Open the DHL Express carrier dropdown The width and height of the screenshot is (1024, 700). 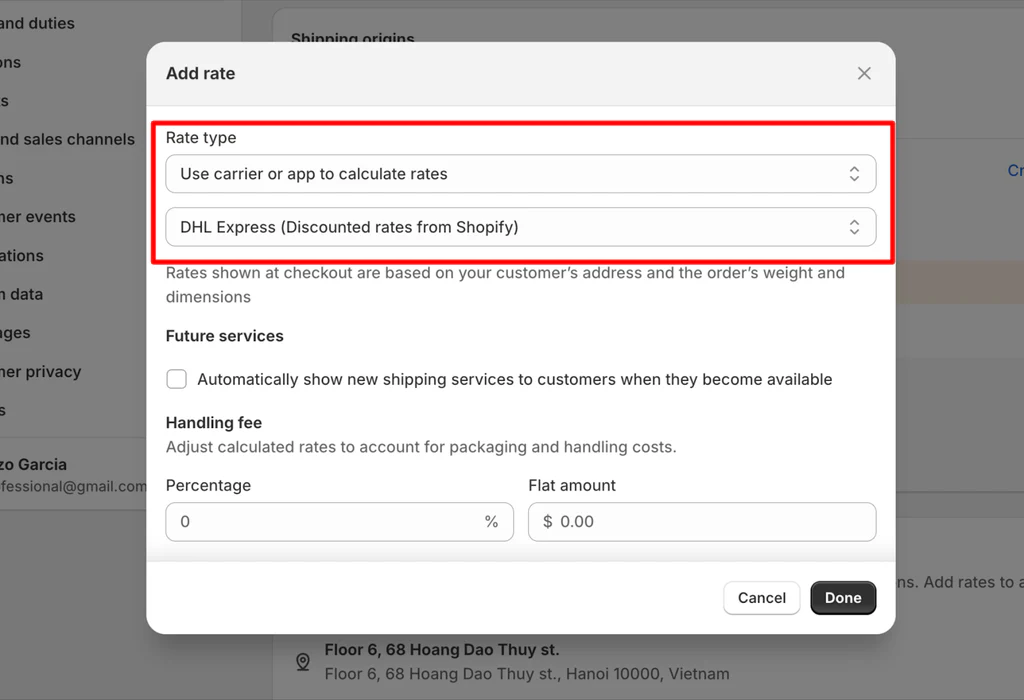click(520, 227)
